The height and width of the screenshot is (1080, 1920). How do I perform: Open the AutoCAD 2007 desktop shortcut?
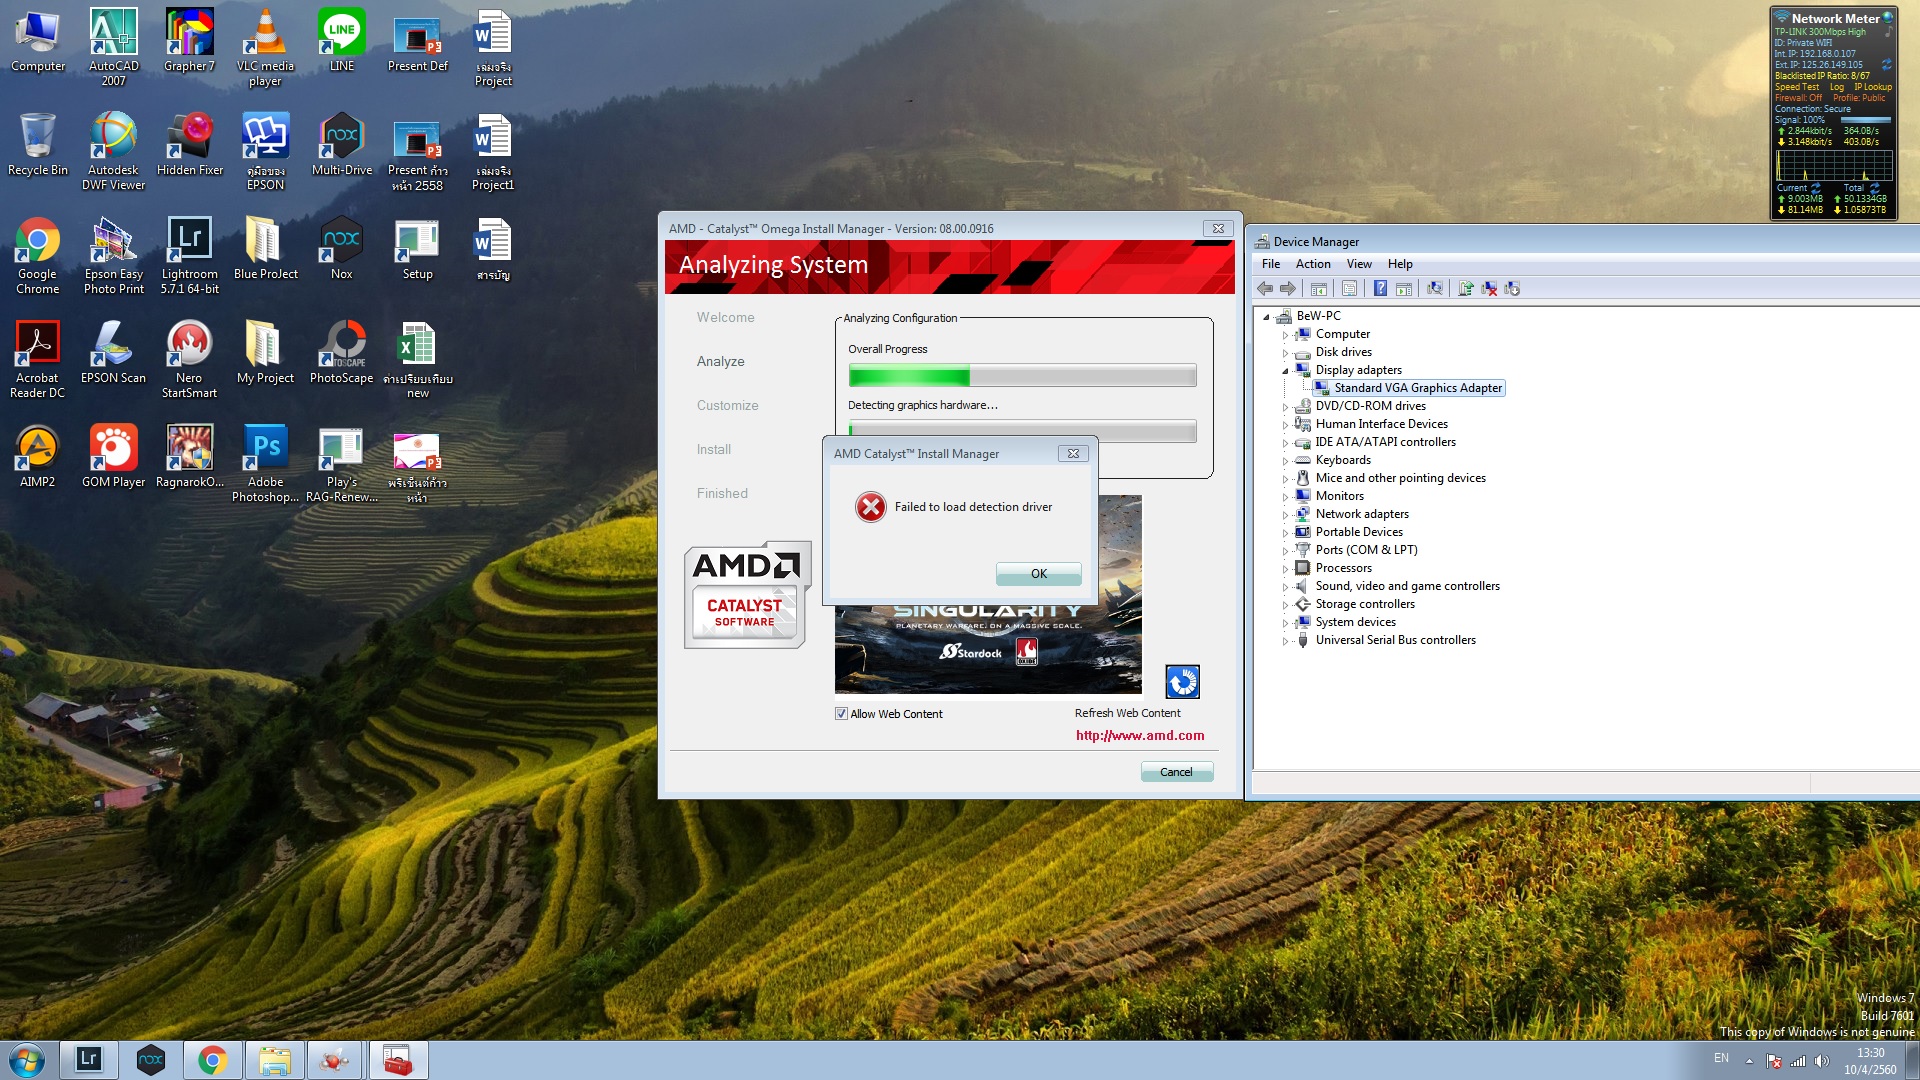click(x=114, y=48)
